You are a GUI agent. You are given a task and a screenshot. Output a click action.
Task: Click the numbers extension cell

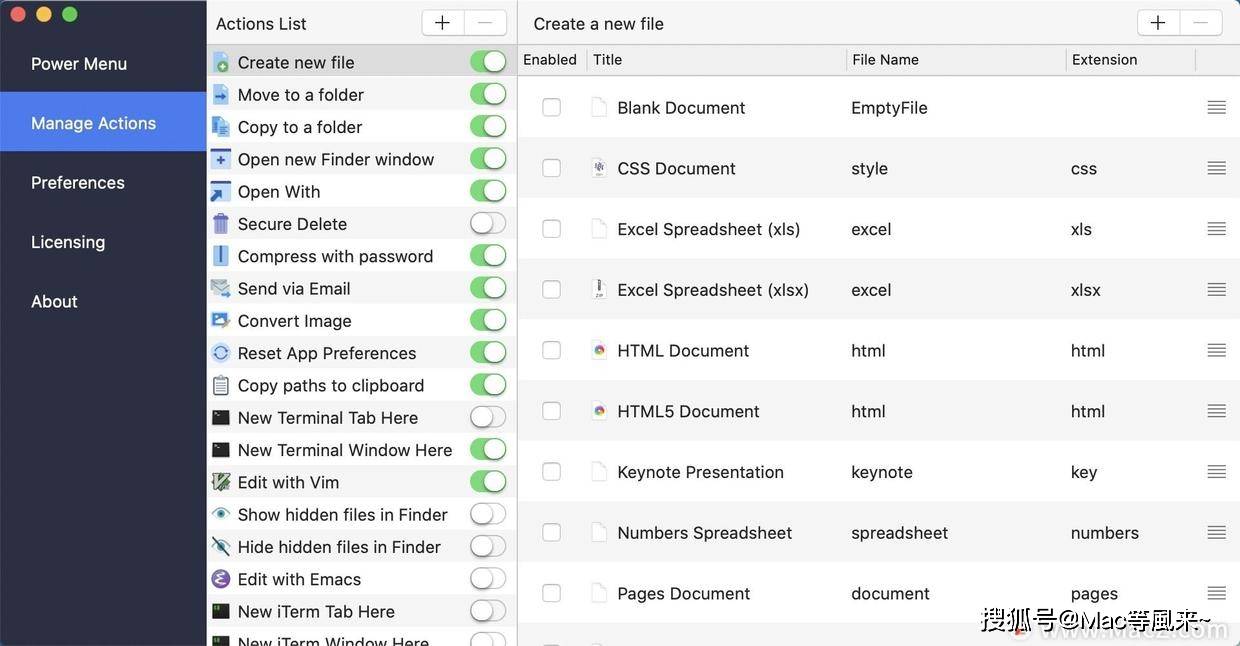(1104, 533)
